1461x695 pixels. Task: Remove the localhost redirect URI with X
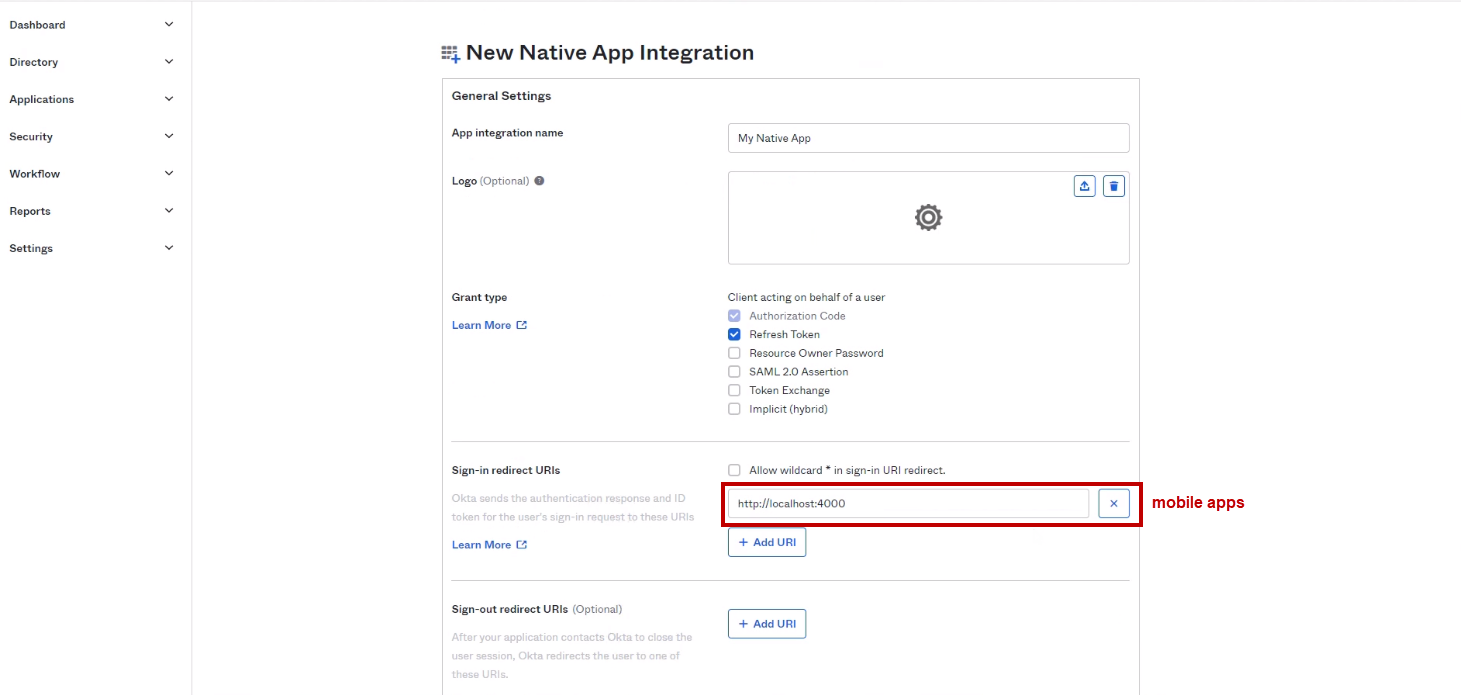click(1113, 504)
